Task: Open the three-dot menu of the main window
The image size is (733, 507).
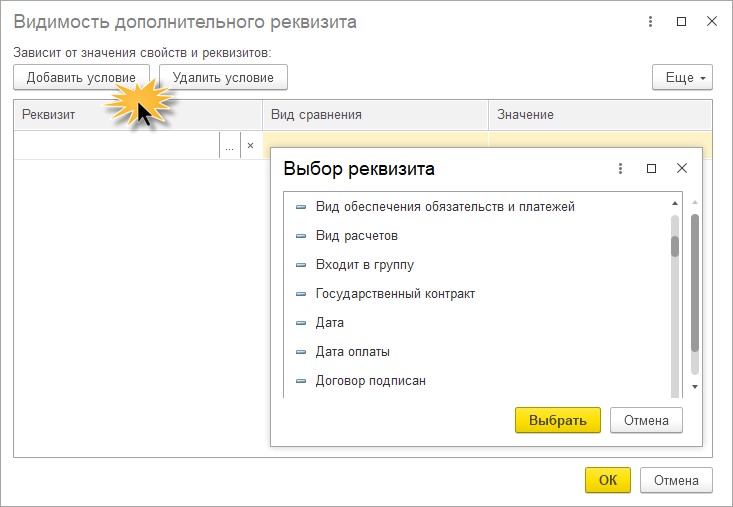Action: (x=651, y=21)
